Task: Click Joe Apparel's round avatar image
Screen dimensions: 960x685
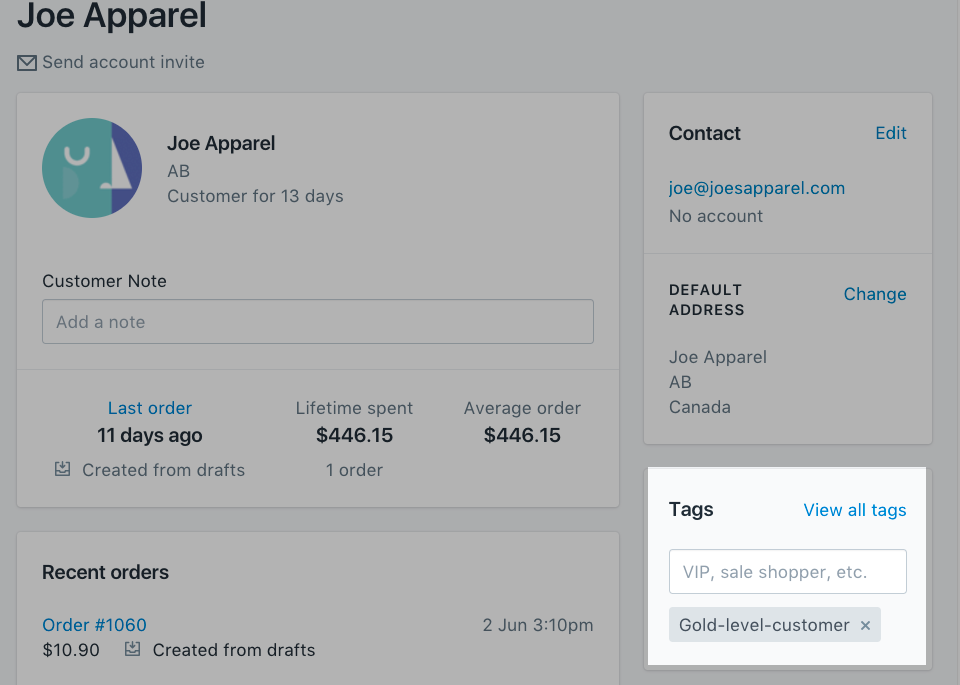Action: (92, 168)
